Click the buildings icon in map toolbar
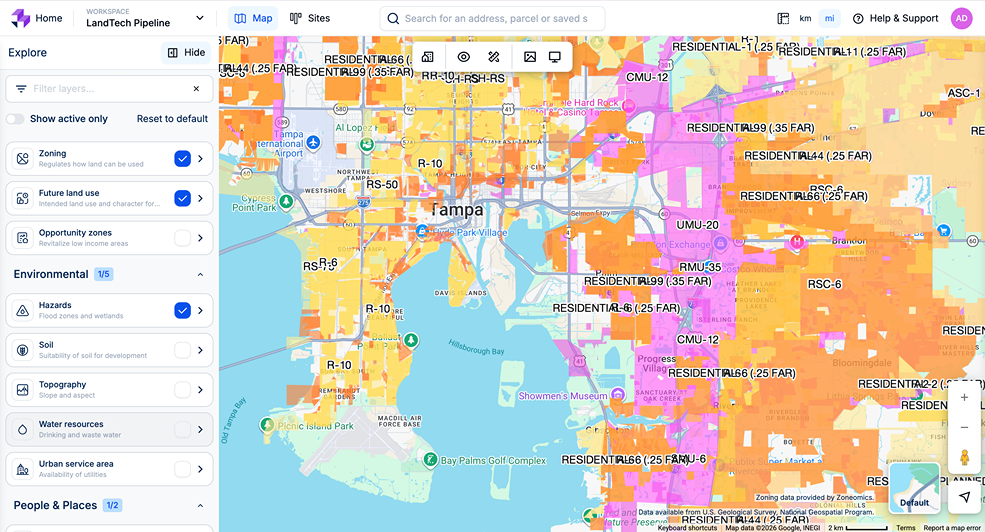This screenshot has width=985, height=532. 428,57
